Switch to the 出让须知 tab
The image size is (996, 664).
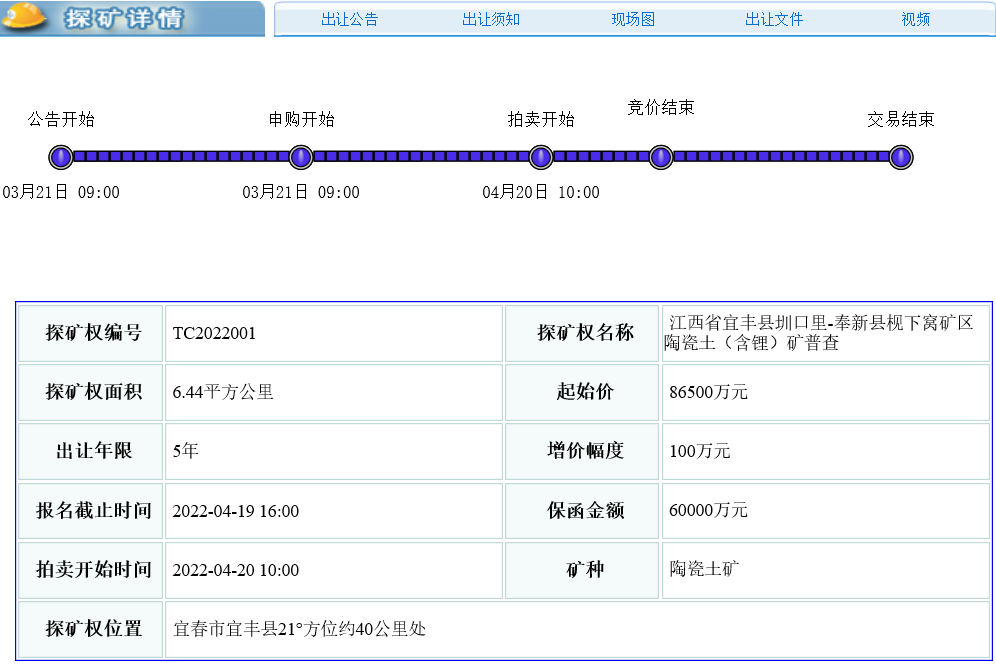(x=491, y=19)
